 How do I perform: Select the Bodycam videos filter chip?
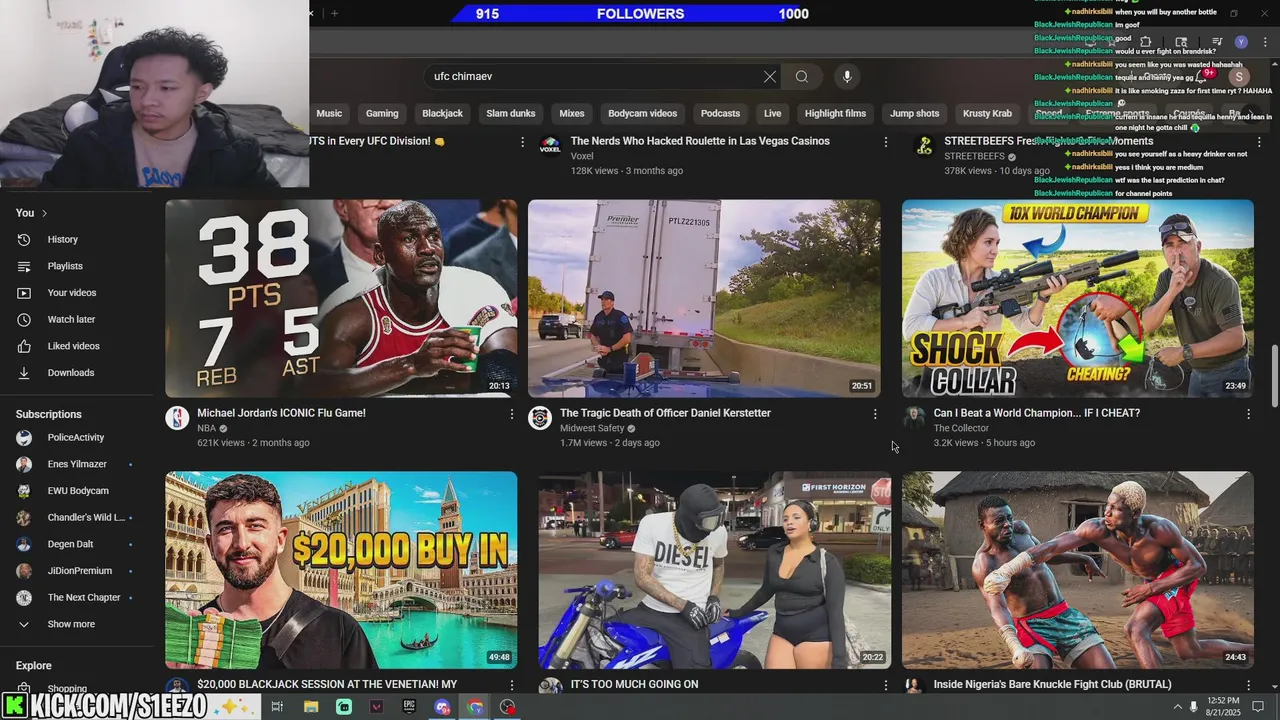643,113
